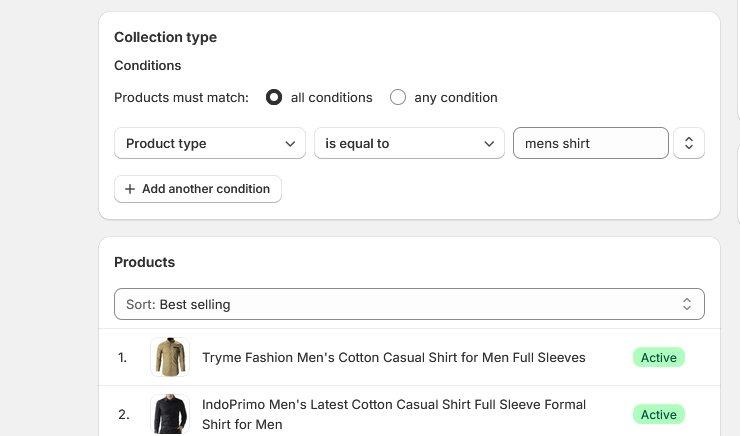Image resolution: width=747 pixels, height=436 pixels.
Task: Expand the "is equal to" operator dropdown
Action: click(x=408, y=143)
